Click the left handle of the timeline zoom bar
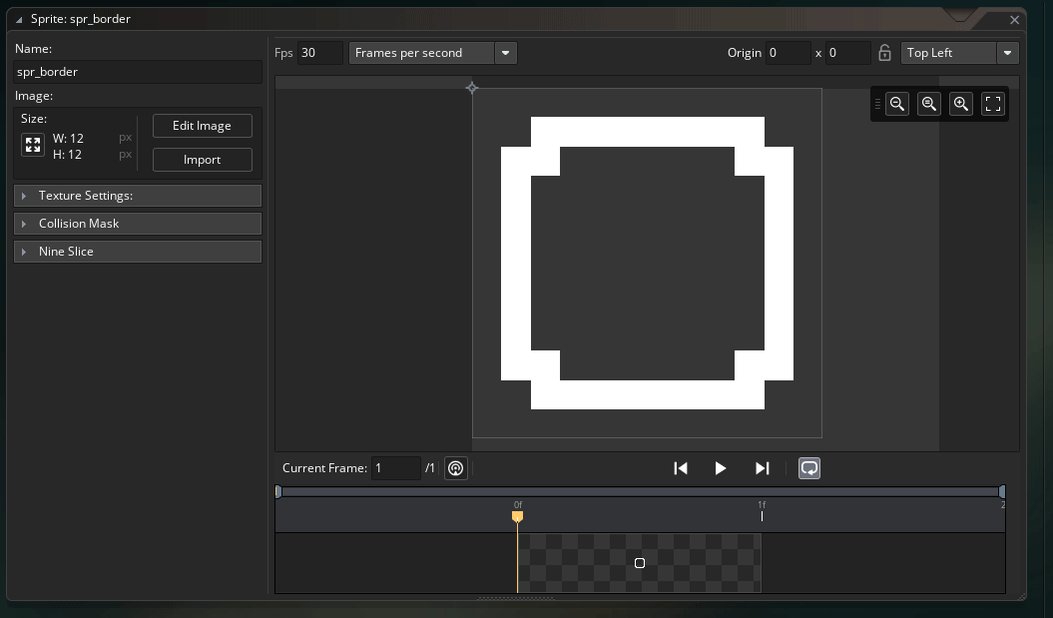1053x618 pixels. [279, 492]
